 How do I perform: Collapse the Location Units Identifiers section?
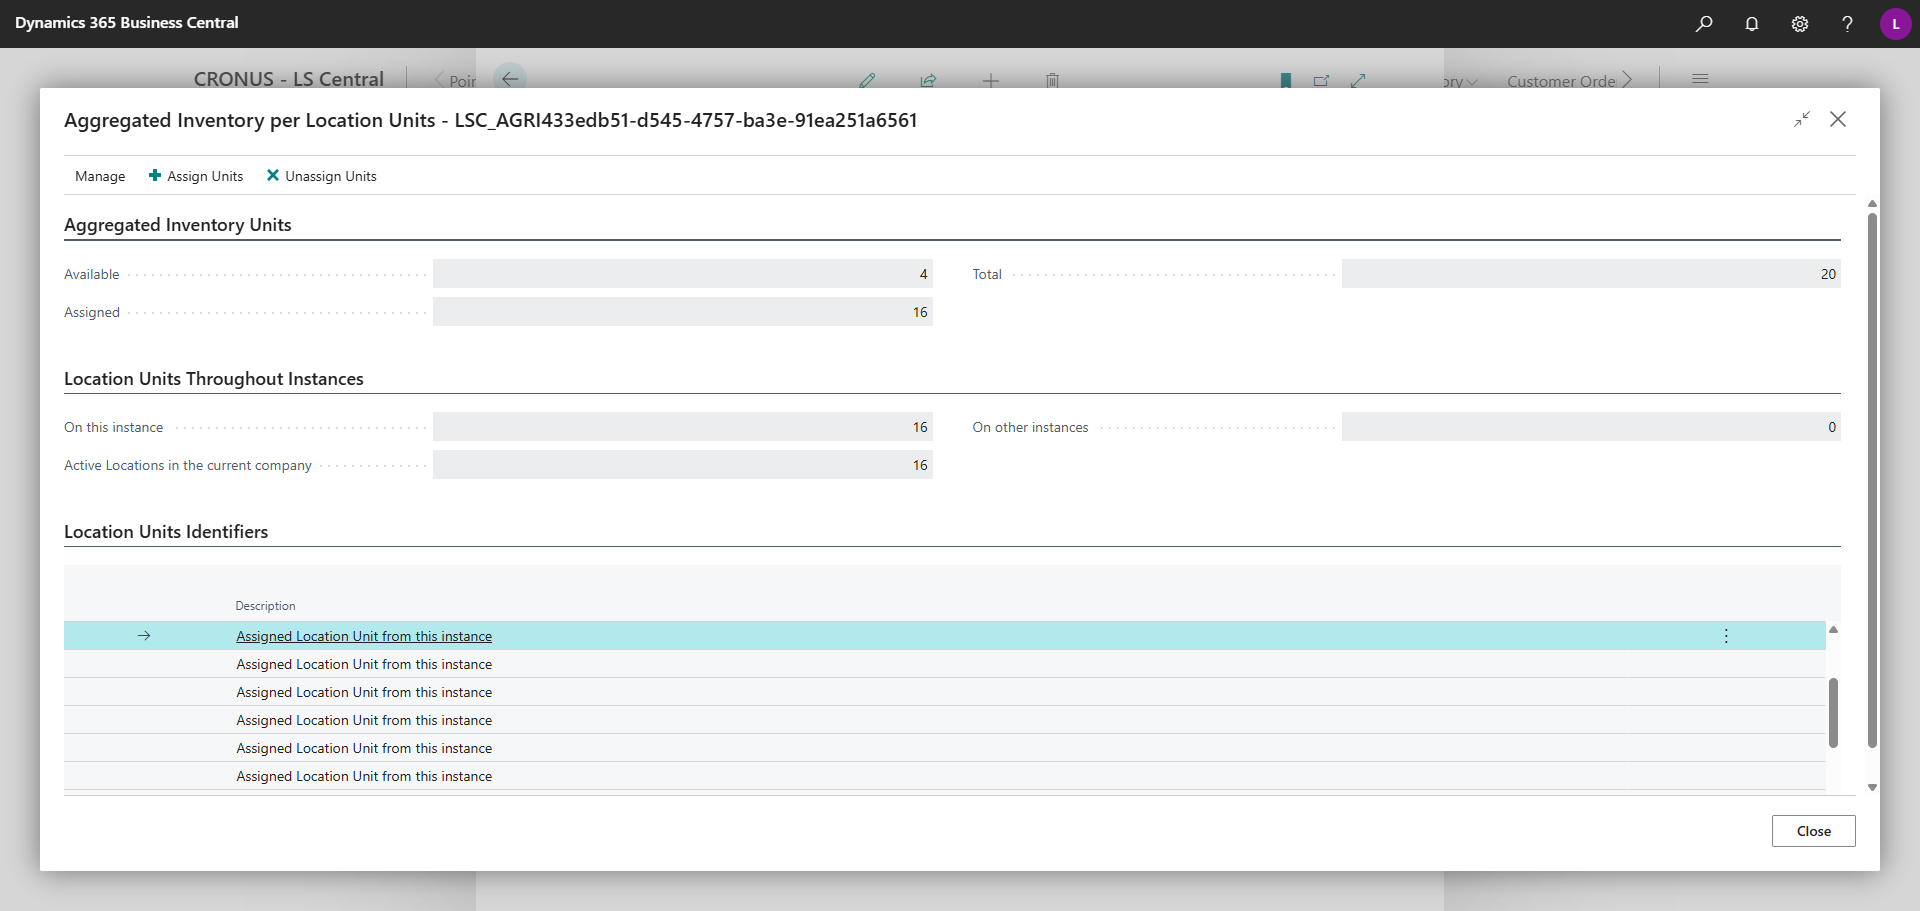(x=166, y=532)
